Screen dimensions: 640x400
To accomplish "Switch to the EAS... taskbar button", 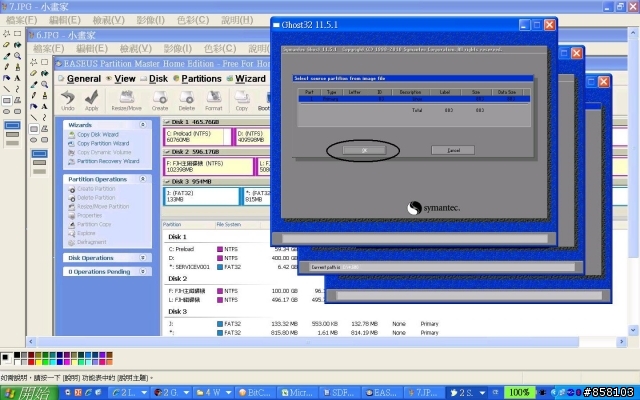I will (382, 393).
